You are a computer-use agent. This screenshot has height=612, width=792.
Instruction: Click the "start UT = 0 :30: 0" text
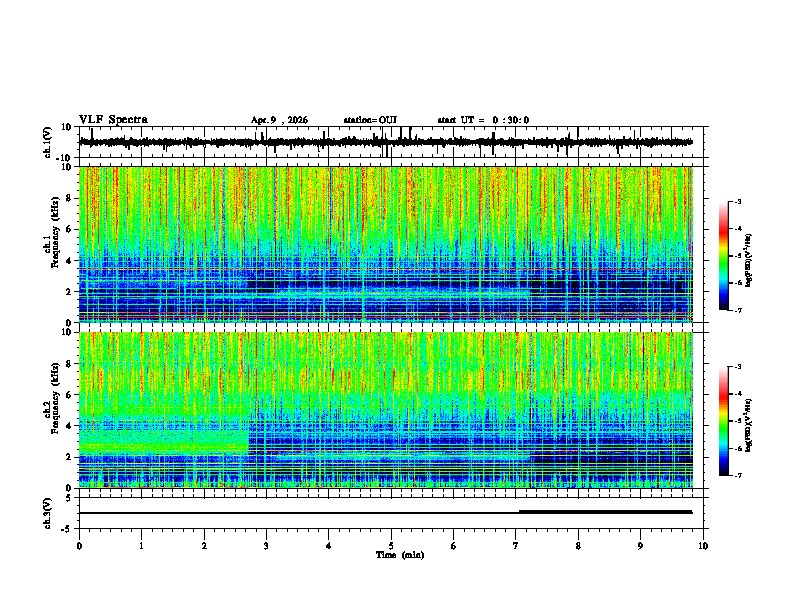(x=483, y=120)
